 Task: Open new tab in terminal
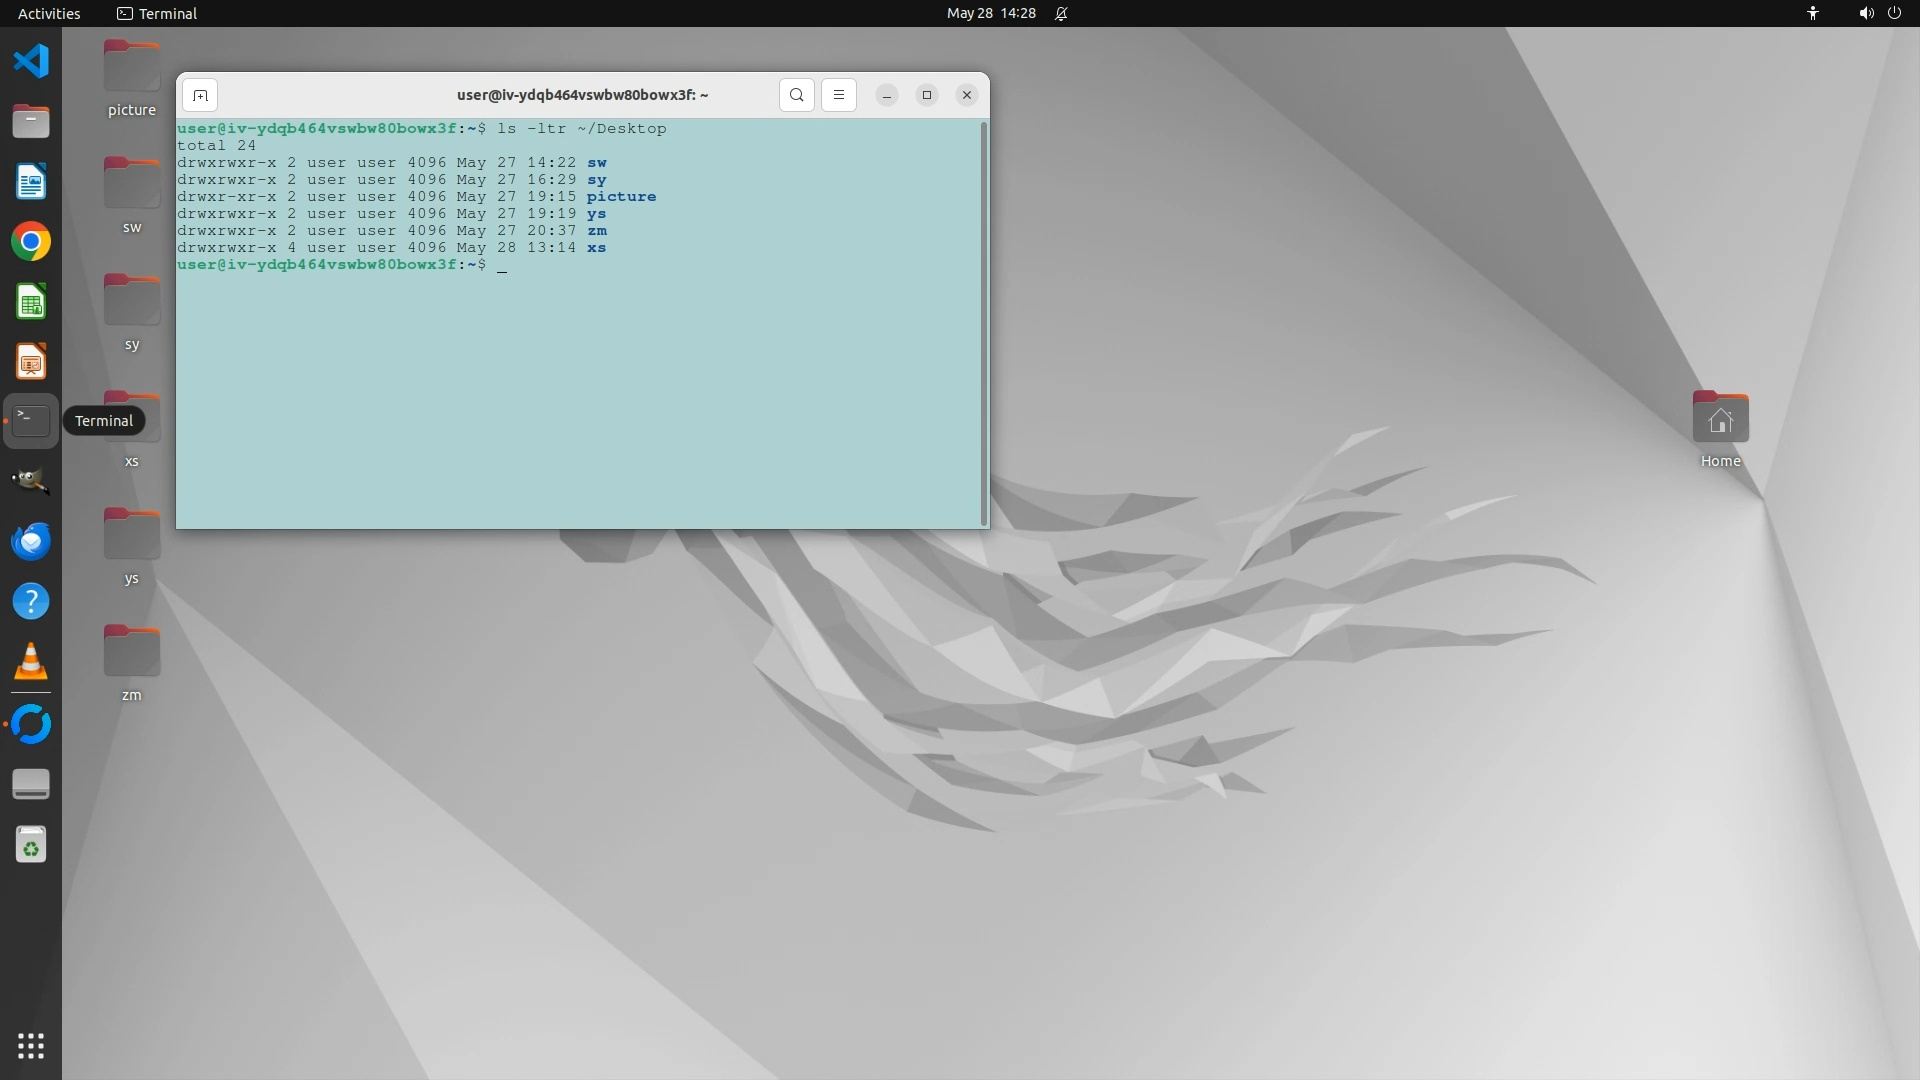[x=200, y=95]
